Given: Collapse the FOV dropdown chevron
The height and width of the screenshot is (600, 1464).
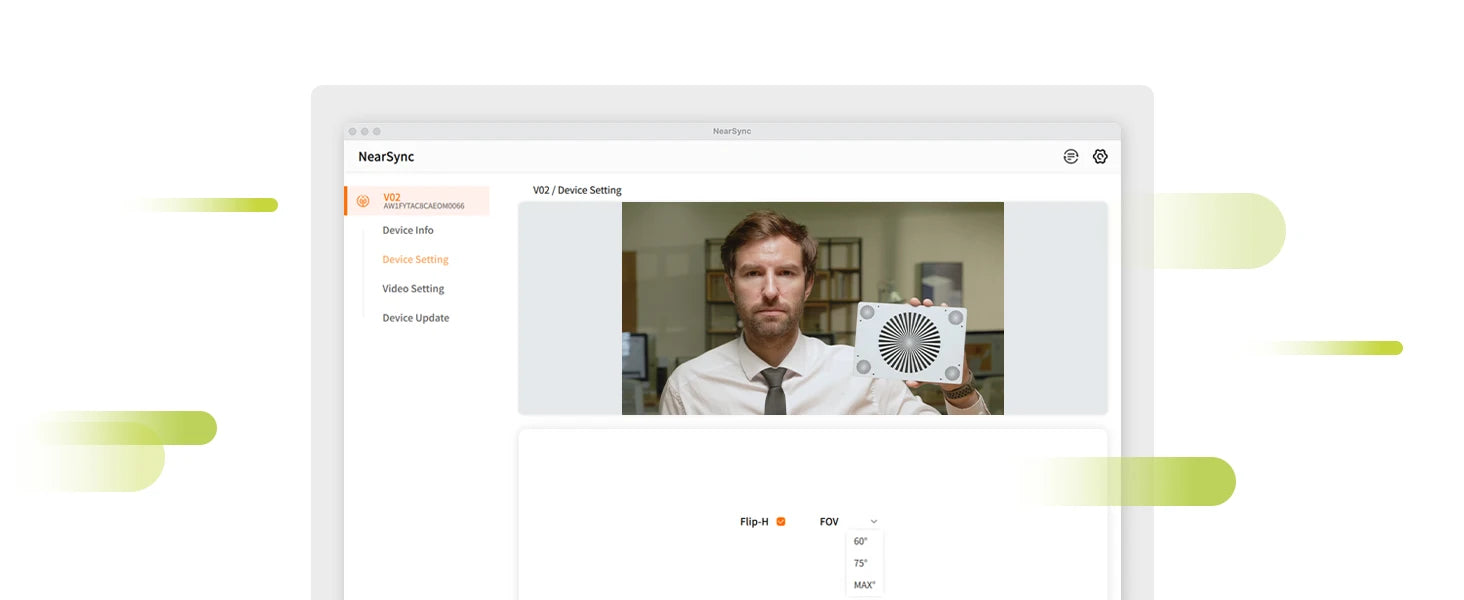Looking at the screenshot, I should point(873,521).
